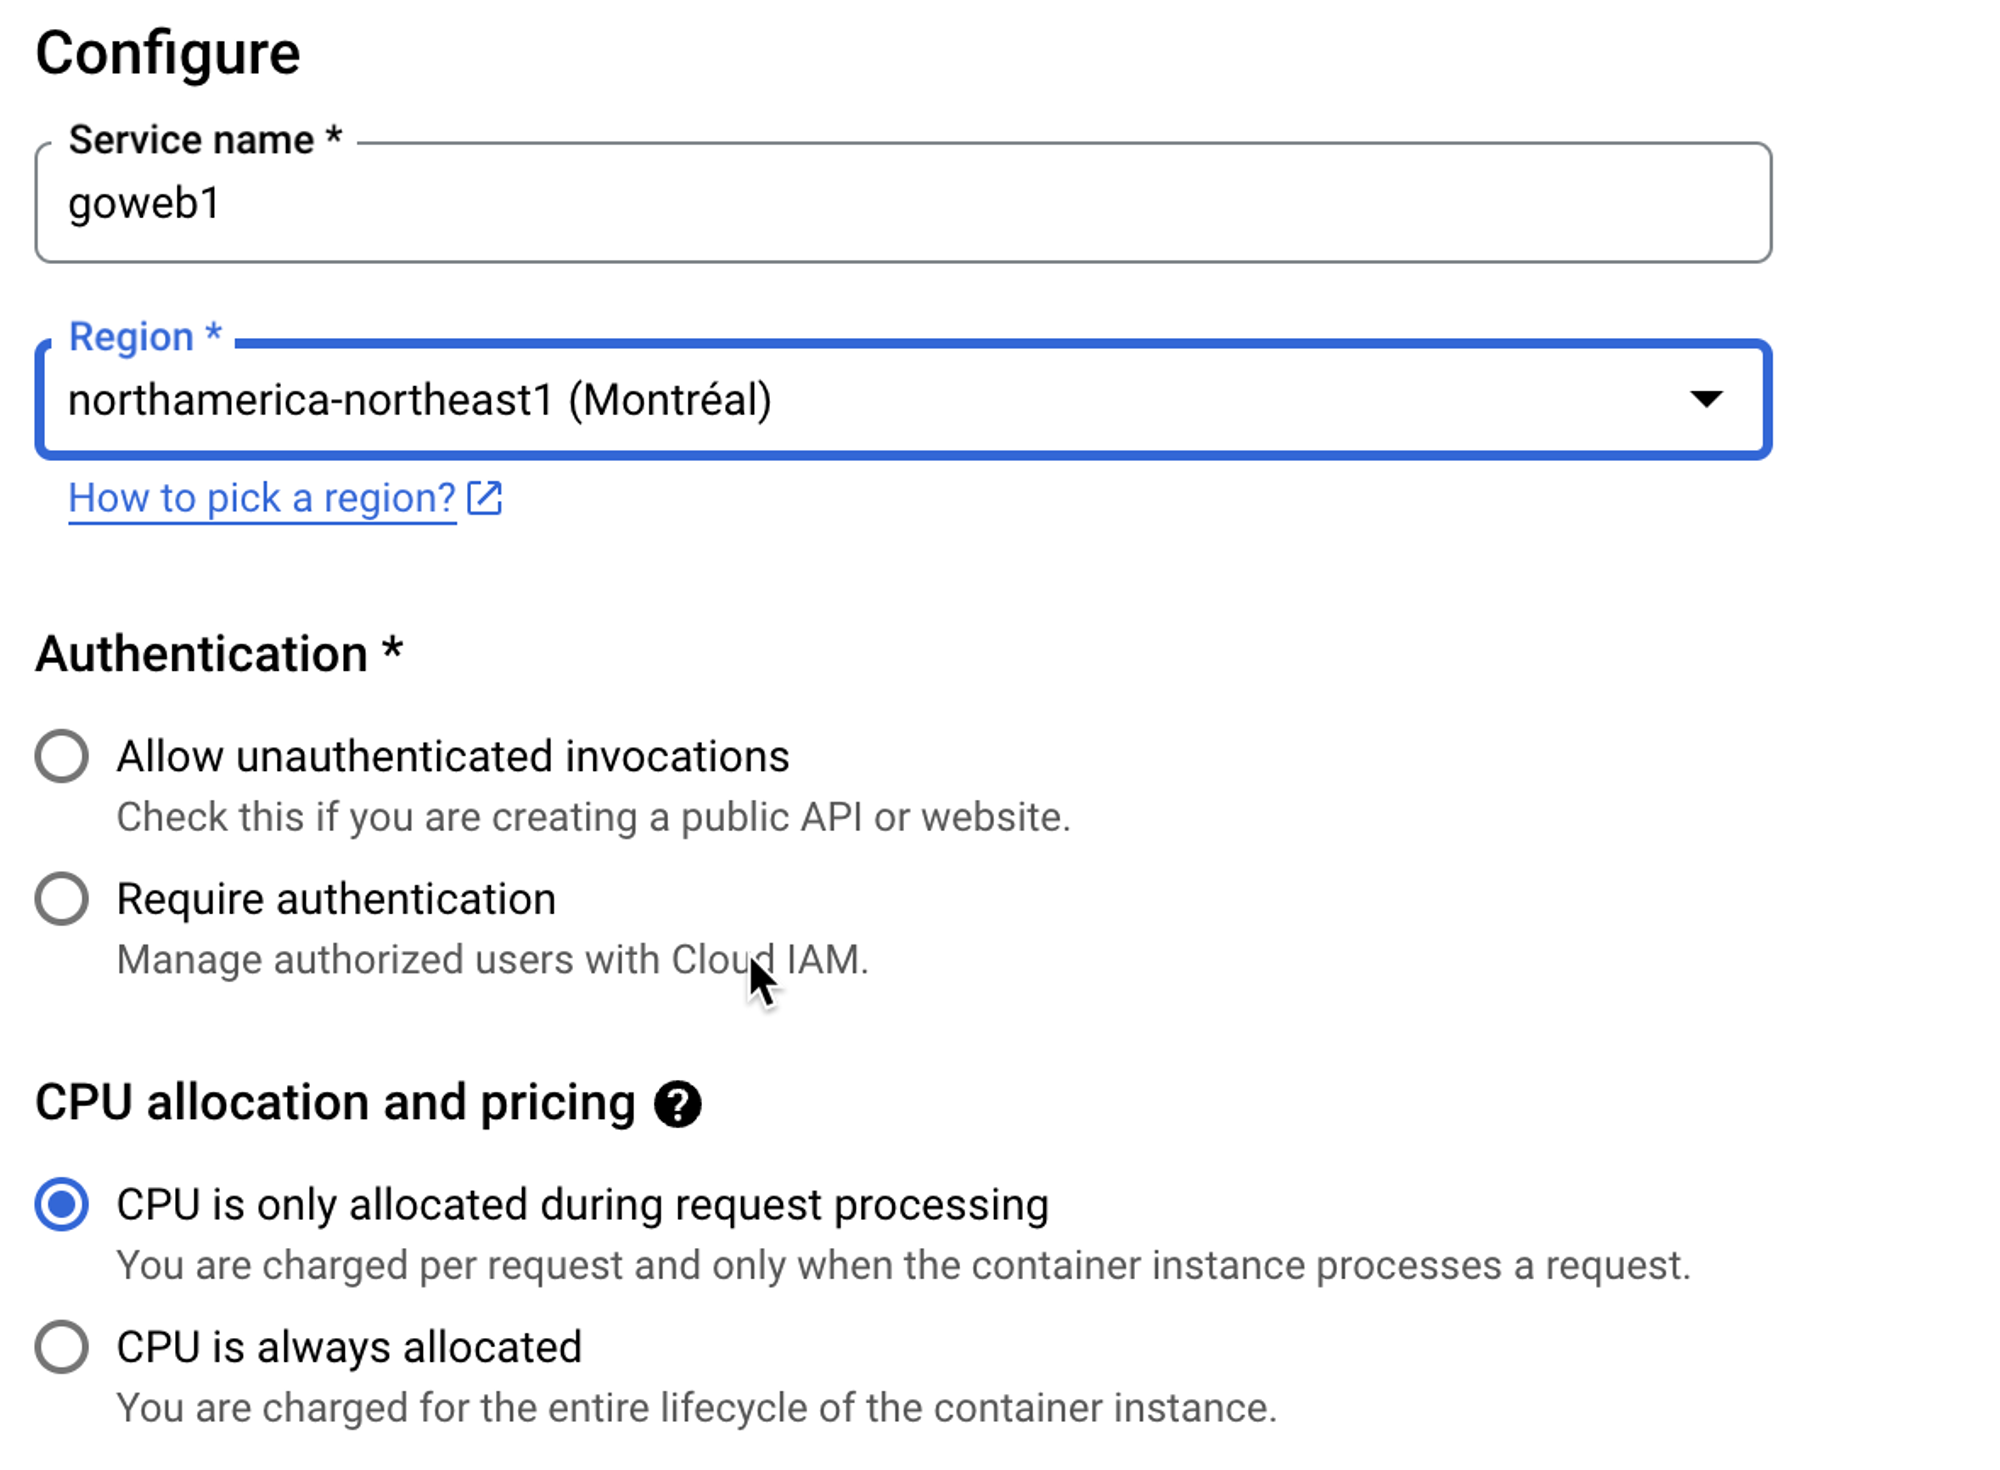Click the Allow unauthenticated invocations label text
This screenshot has width=2000, height=1470.
click(452, 757)
